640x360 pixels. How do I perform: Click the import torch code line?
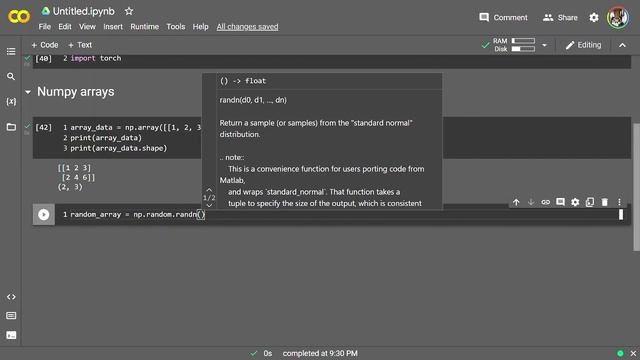(96, 58)
